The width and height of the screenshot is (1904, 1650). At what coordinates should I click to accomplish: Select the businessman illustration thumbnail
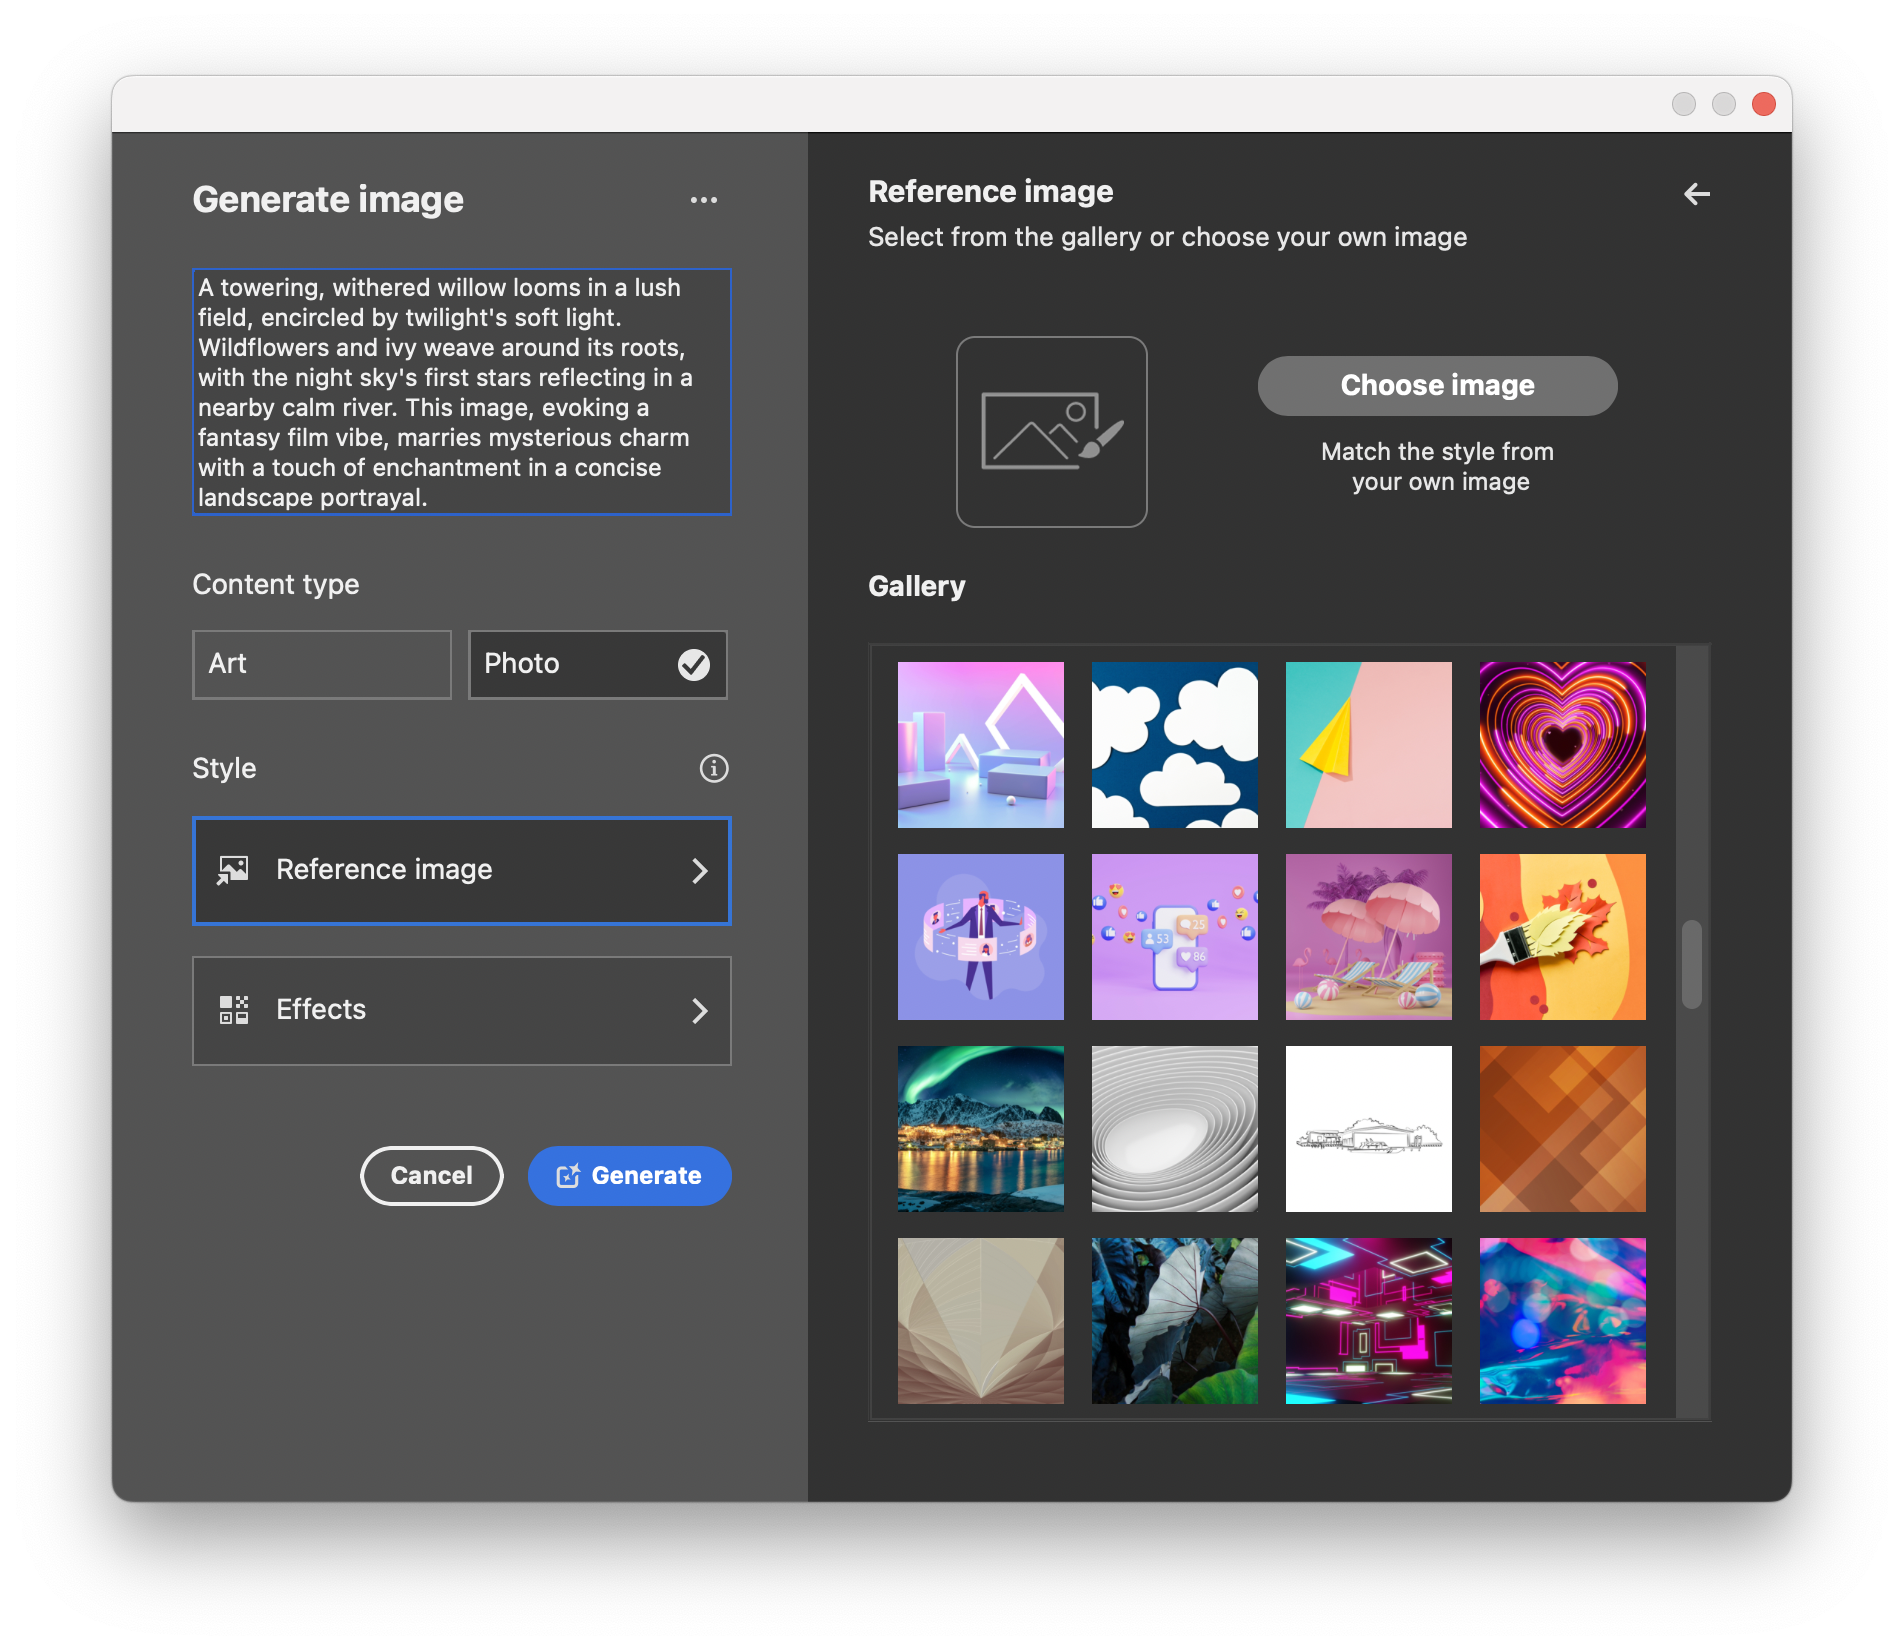pos(981,937)
